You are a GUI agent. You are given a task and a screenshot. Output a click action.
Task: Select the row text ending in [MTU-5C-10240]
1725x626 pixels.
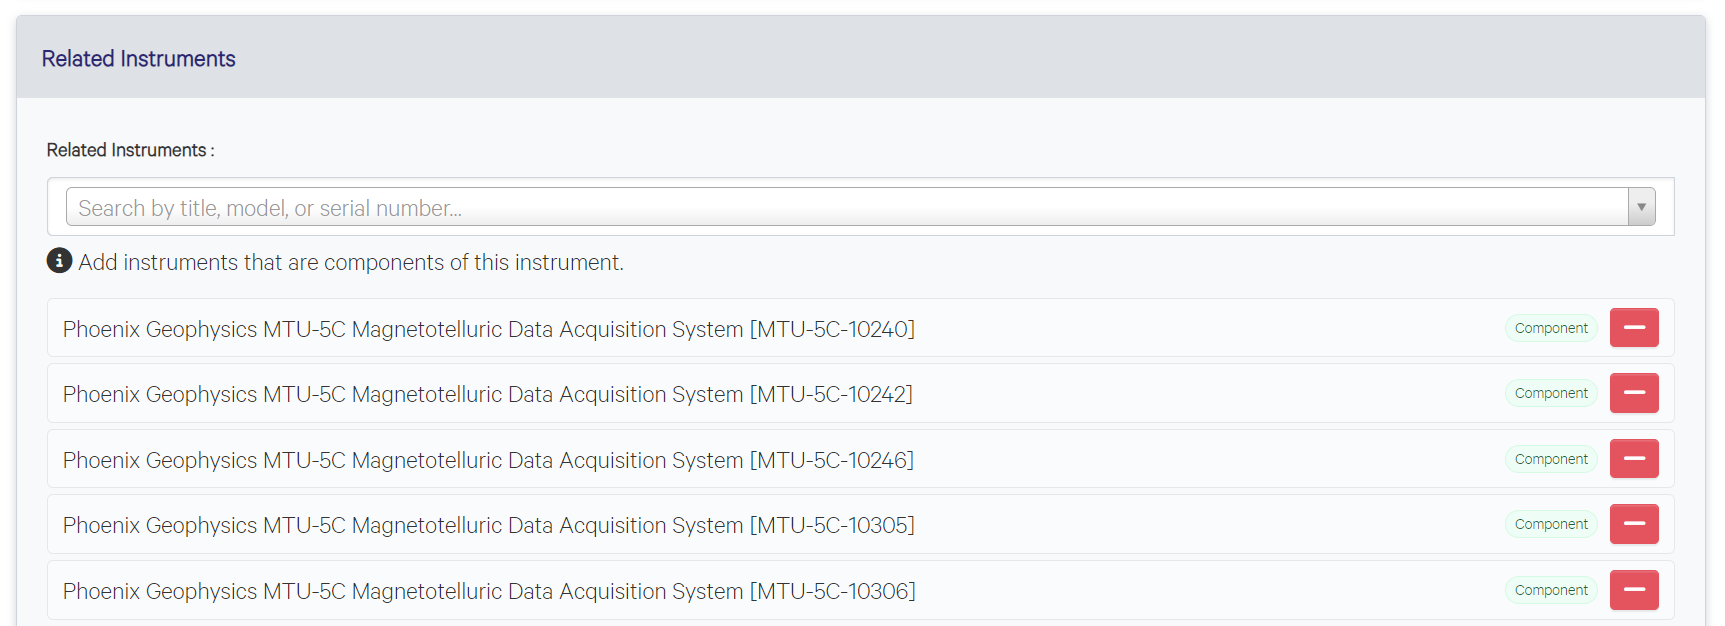coord(489,329)
